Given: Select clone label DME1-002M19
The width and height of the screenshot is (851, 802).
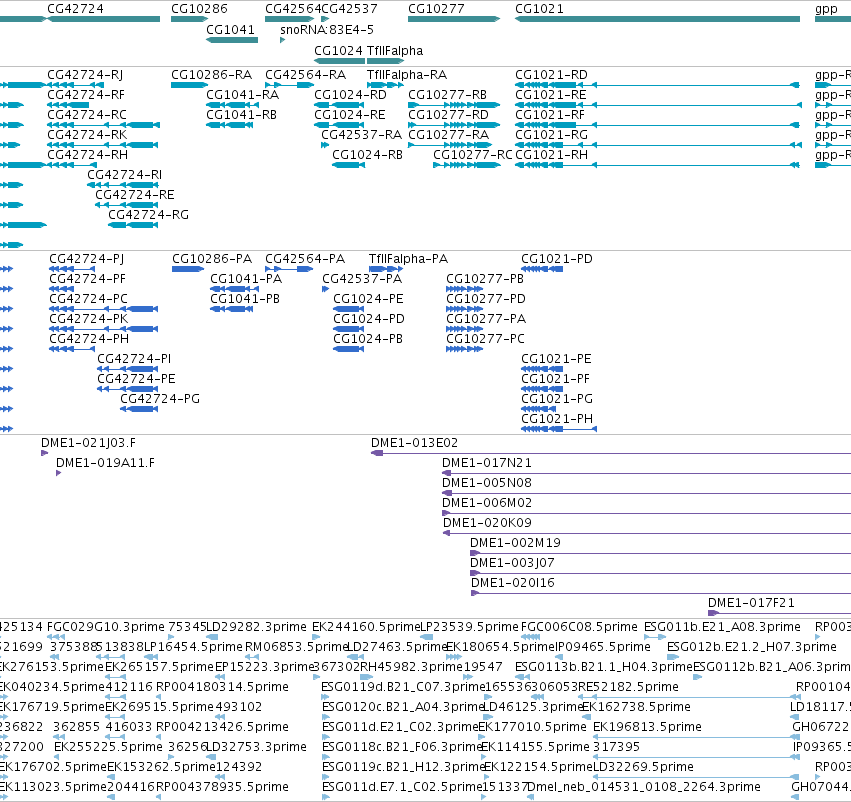Looking at the screenshot, I should click(515, 543).
